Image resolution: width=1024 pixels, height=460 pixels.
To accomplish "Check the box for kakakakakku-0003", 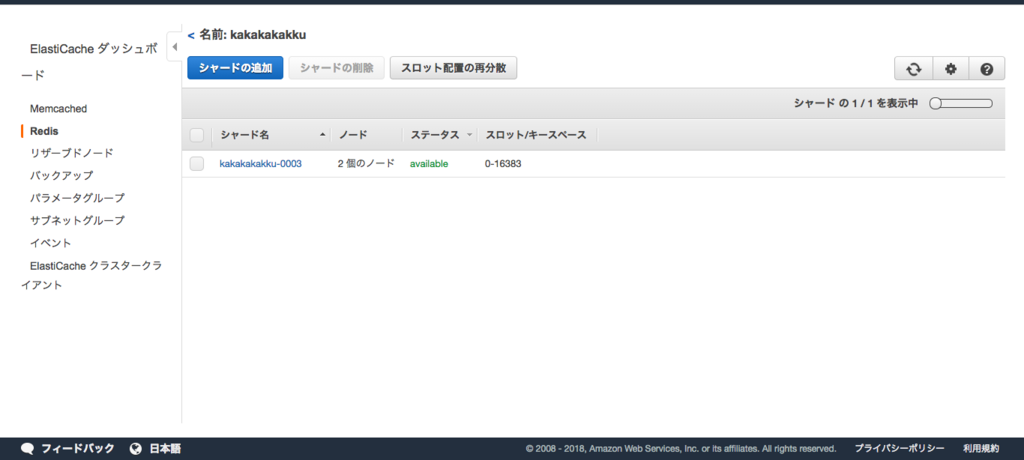I will (197, 164).
